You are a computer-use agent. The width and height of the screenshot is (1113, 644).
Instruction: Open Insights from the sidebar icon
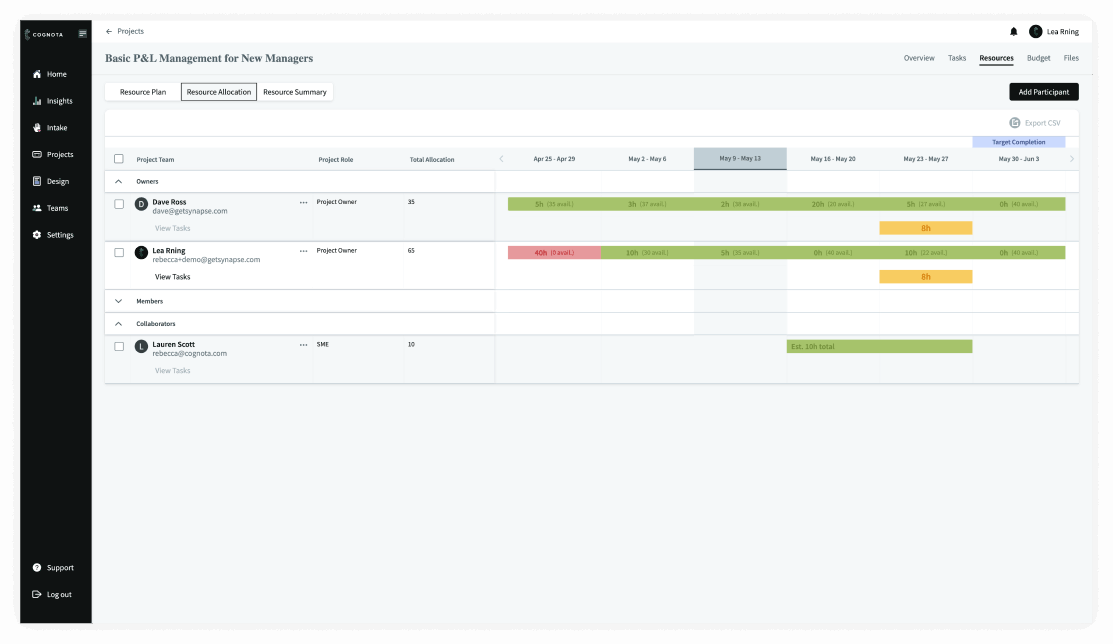tap(37, 101)
